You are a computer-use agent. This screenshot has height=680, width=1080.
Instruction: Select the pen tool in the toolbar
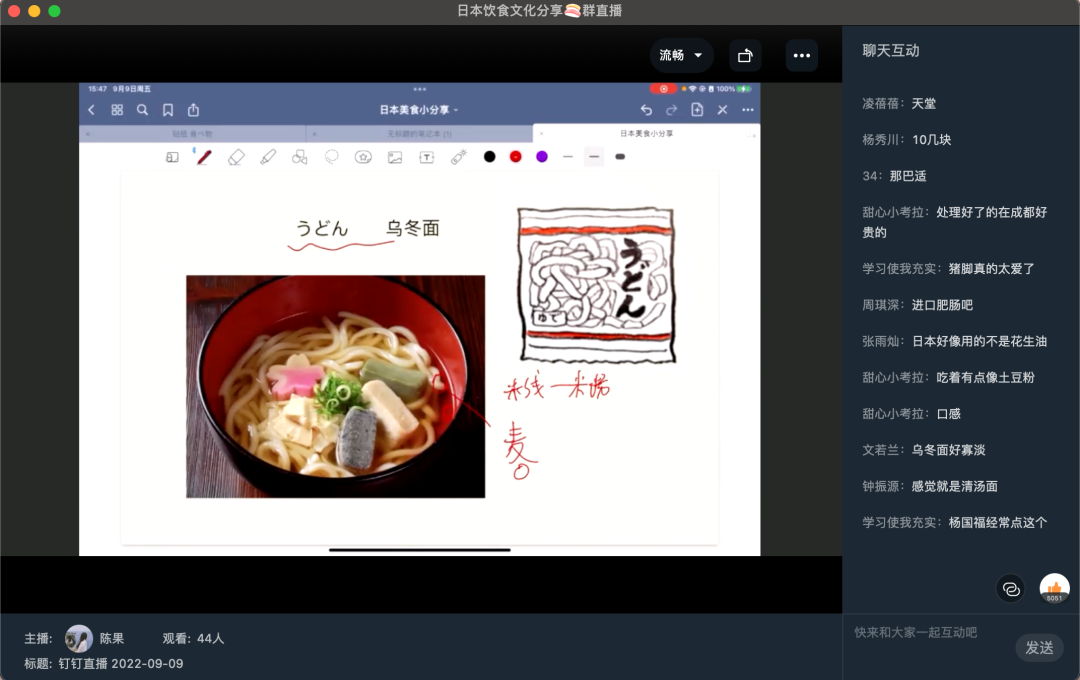[203, 157]
